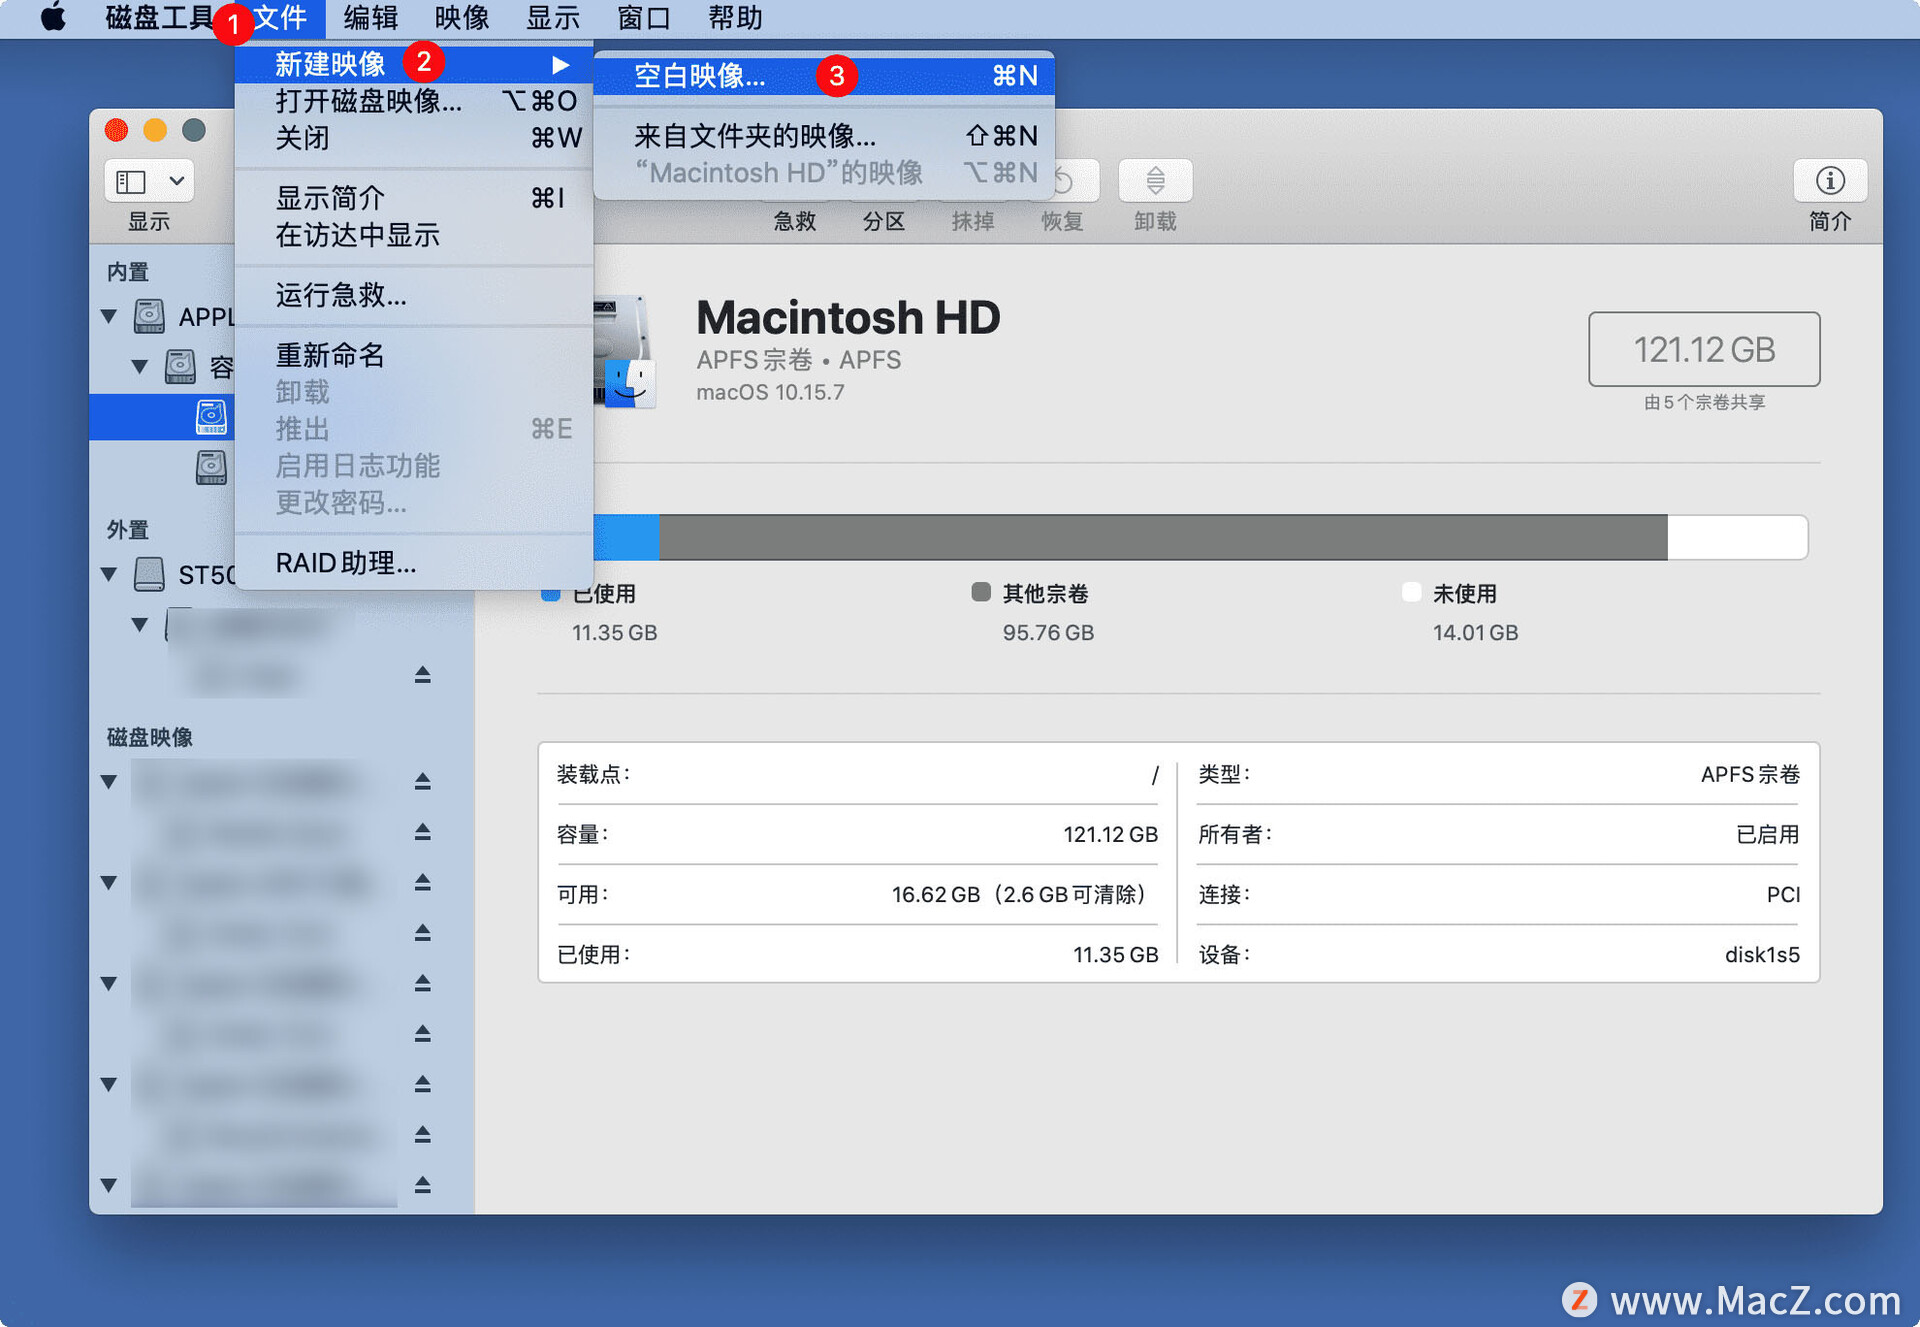Open the 编辑 menu

point(370,17)
